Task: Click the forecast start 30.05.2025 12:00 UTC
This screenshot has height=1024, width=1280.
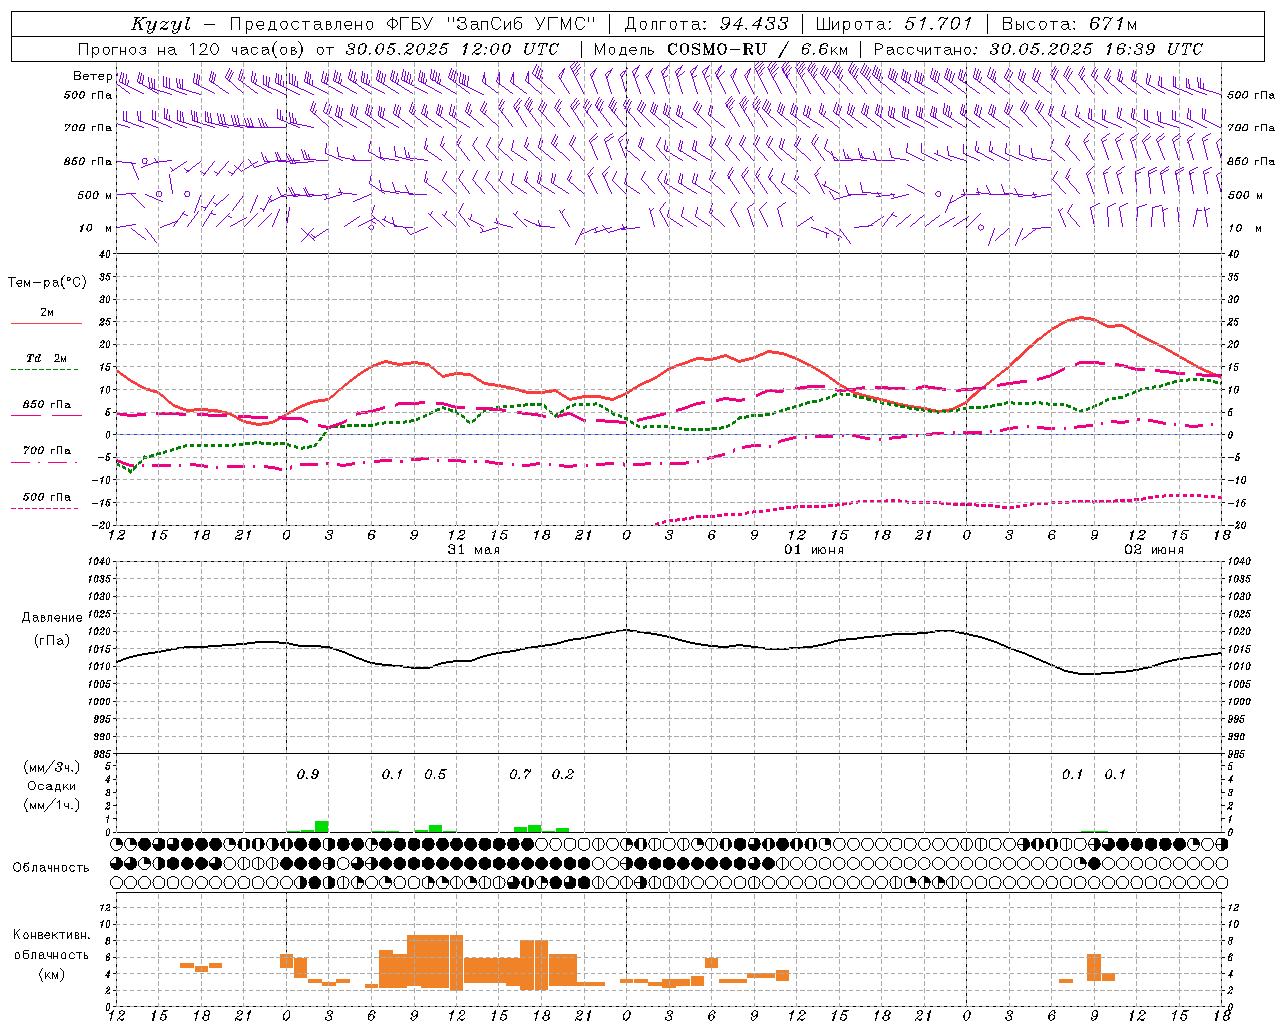Action: [452, 49]
